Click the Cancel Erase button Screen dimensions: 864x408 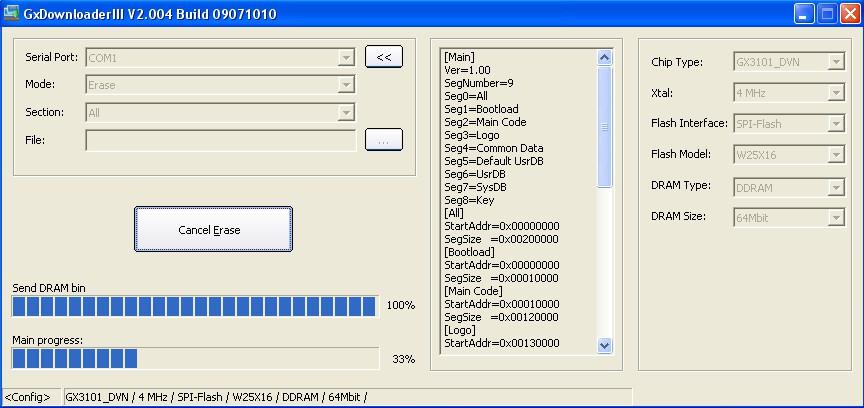[213, 229]
